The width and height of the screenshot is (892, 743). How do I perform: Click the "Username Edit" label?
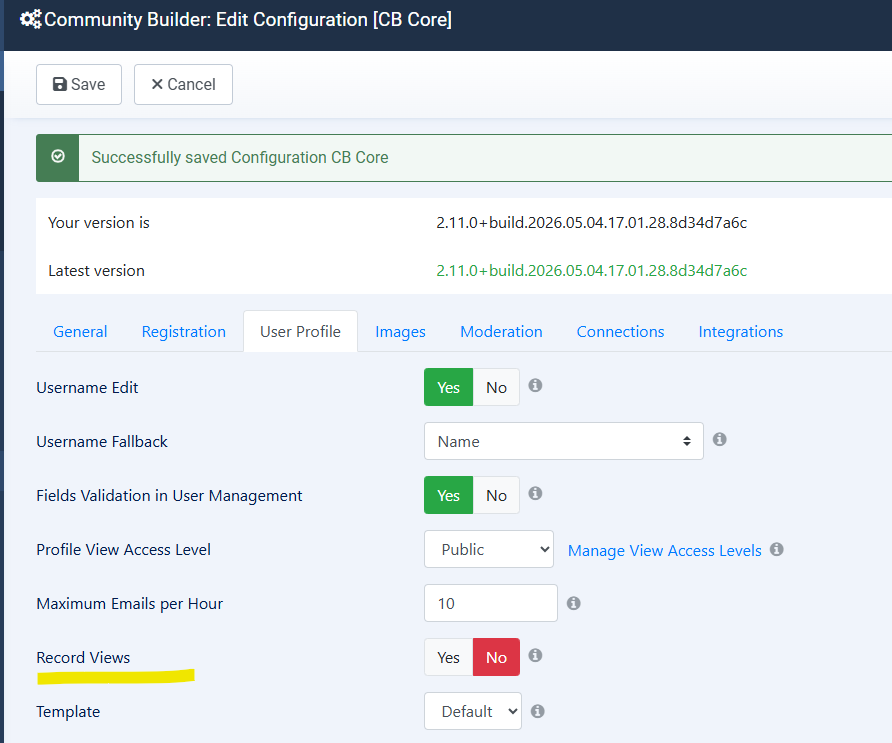pyautogui.click(x=87, y=387)
